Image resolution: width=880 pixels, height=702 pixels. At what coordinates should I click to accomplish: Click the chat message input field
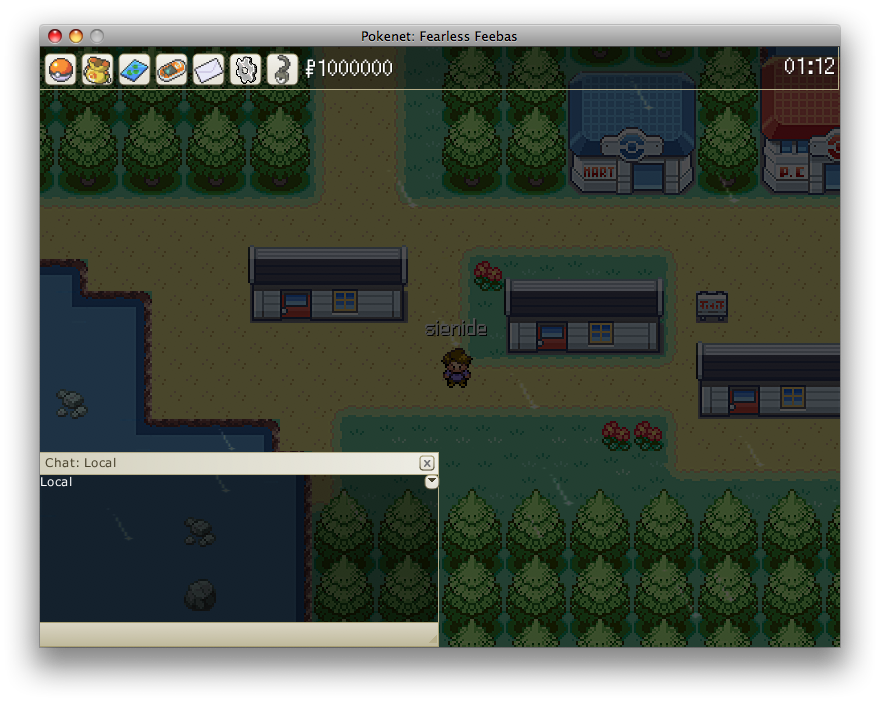coord(239,634)
